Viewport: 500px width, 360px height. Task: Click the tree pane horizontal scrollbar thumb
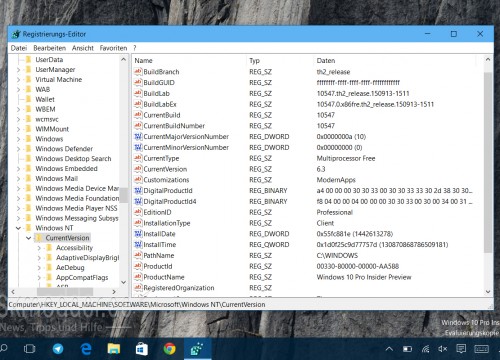tap(65, 292)
